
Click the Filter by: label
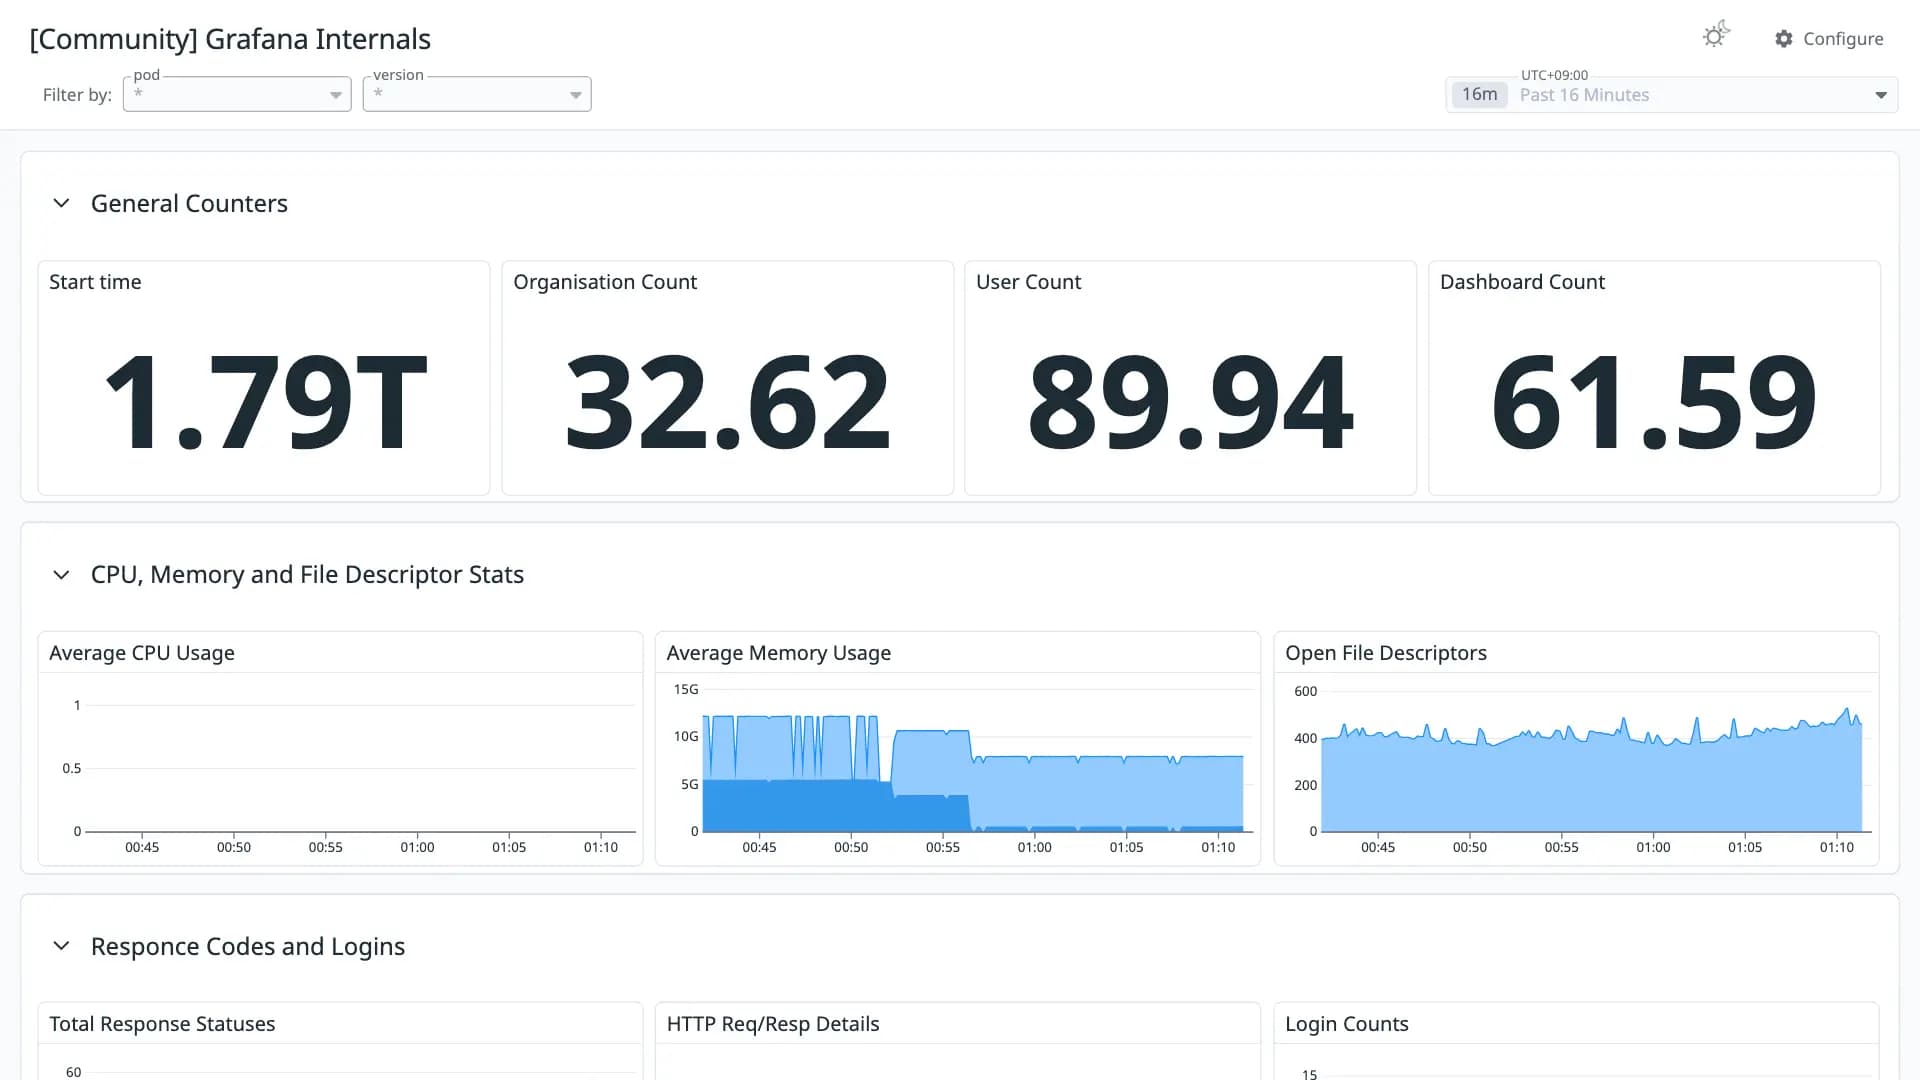[77, 95]
